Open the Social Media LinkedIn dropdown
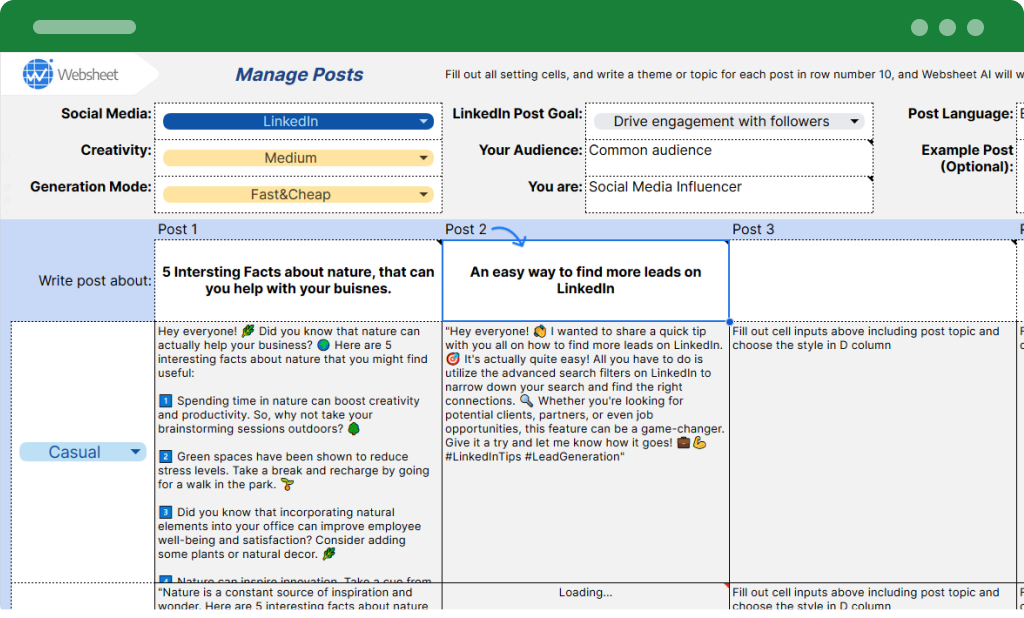 click(x=298, y=122)
